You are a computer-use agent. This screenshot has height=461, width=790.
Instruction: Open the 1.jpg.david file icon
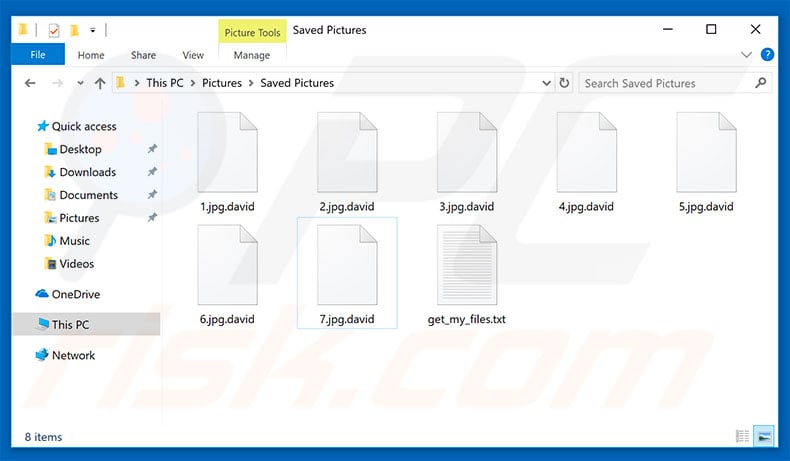coord(227,152)
